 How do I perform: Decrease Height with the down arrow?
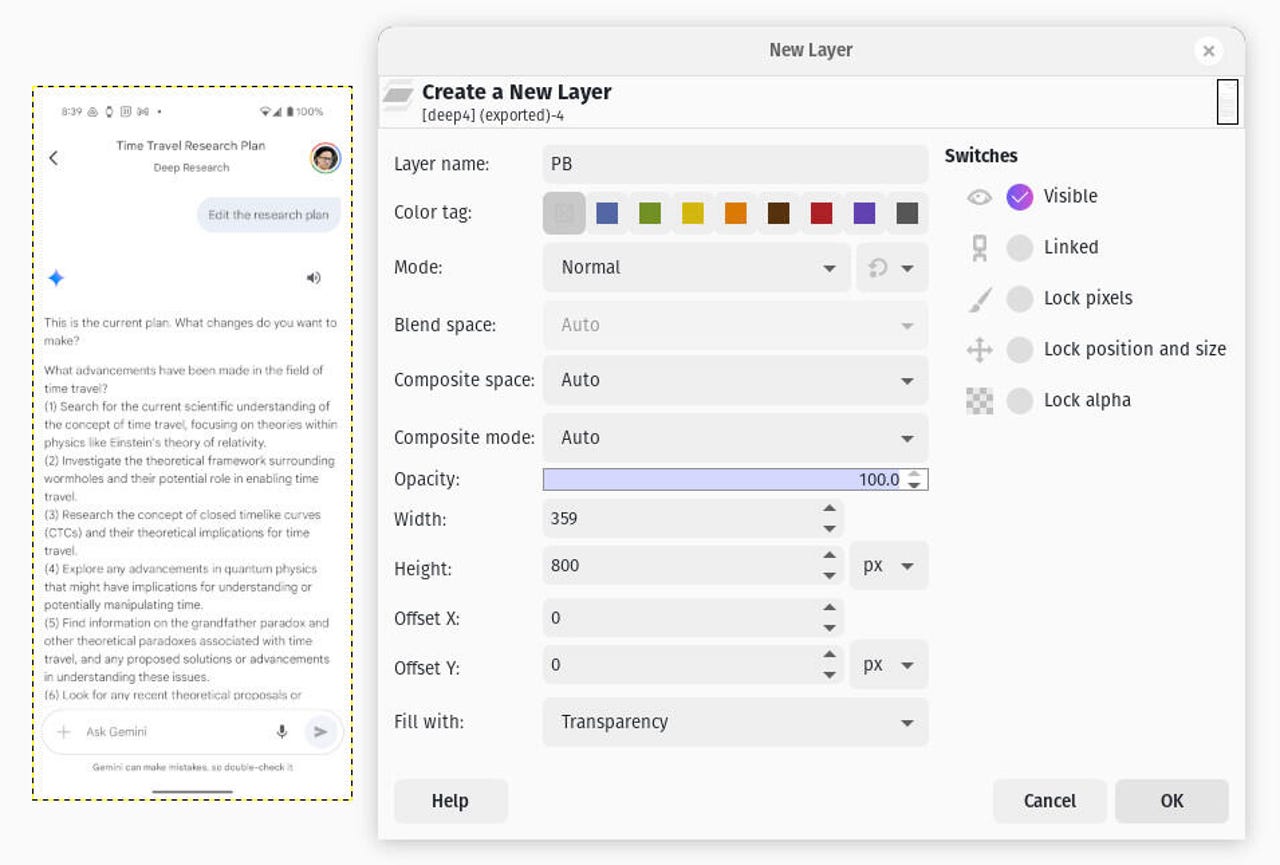tap(829, 576)
